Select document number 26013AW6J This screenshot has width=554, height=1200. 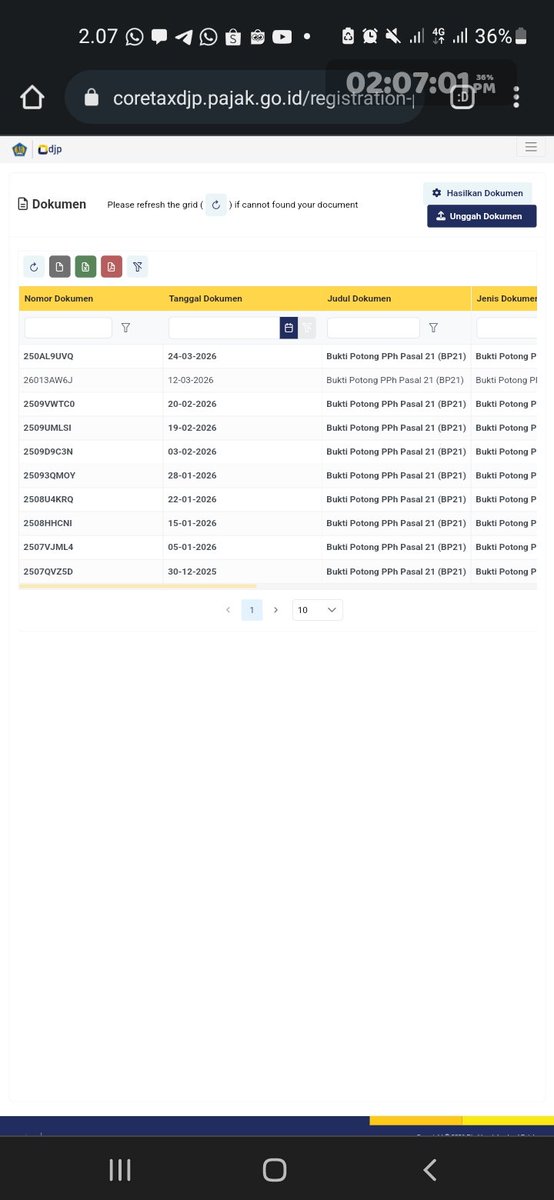pos(48,380)
